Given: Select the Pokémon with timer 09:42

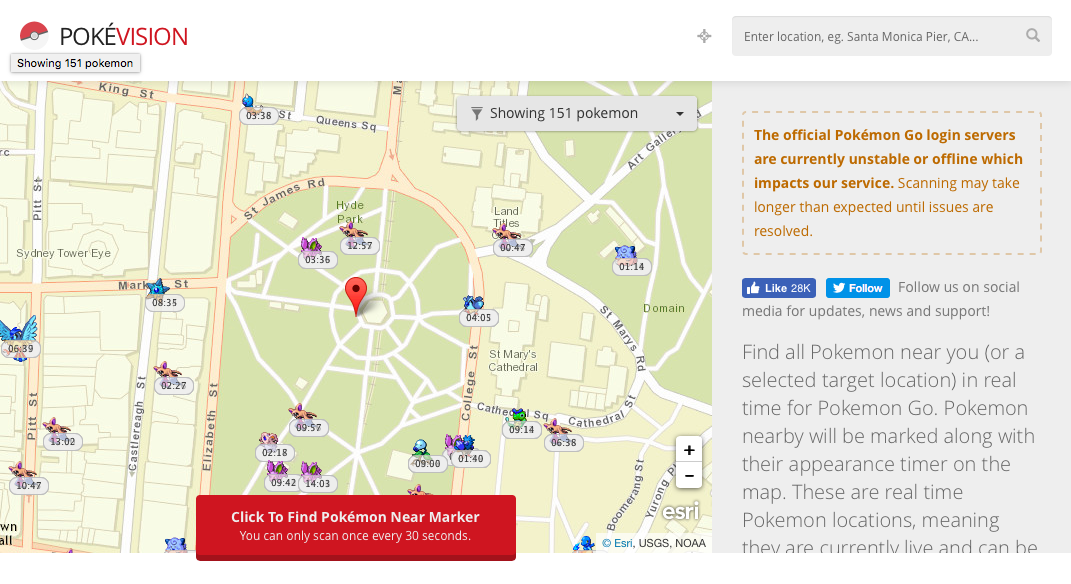Looking at the screenshot, I should coord(277,468).
